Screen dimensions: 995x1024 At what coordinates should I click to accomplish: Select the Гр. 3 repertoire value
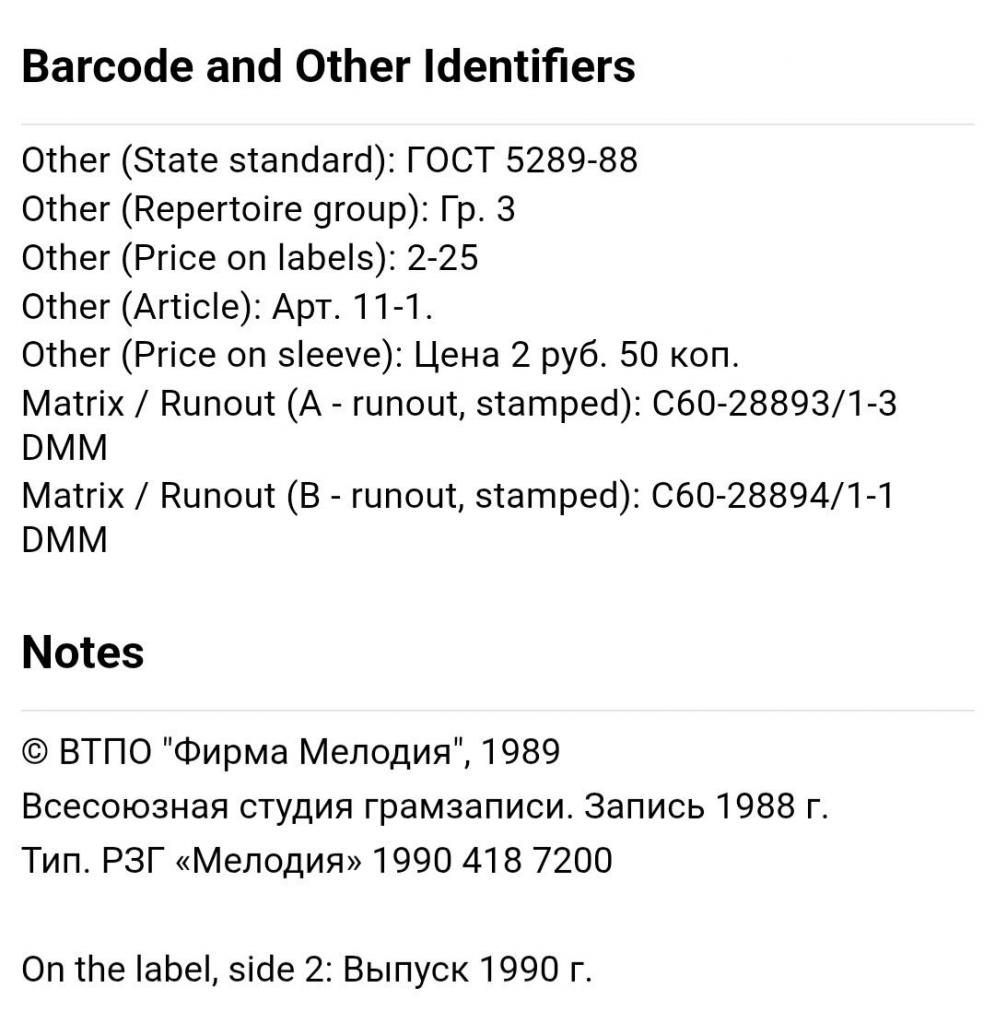tap(475, 210)
